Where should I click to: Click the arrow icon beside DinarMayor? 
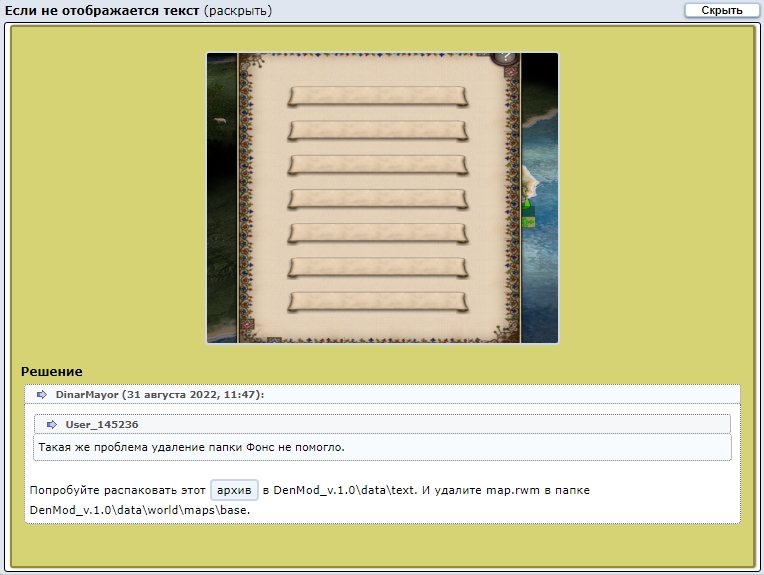pos(42,394)
